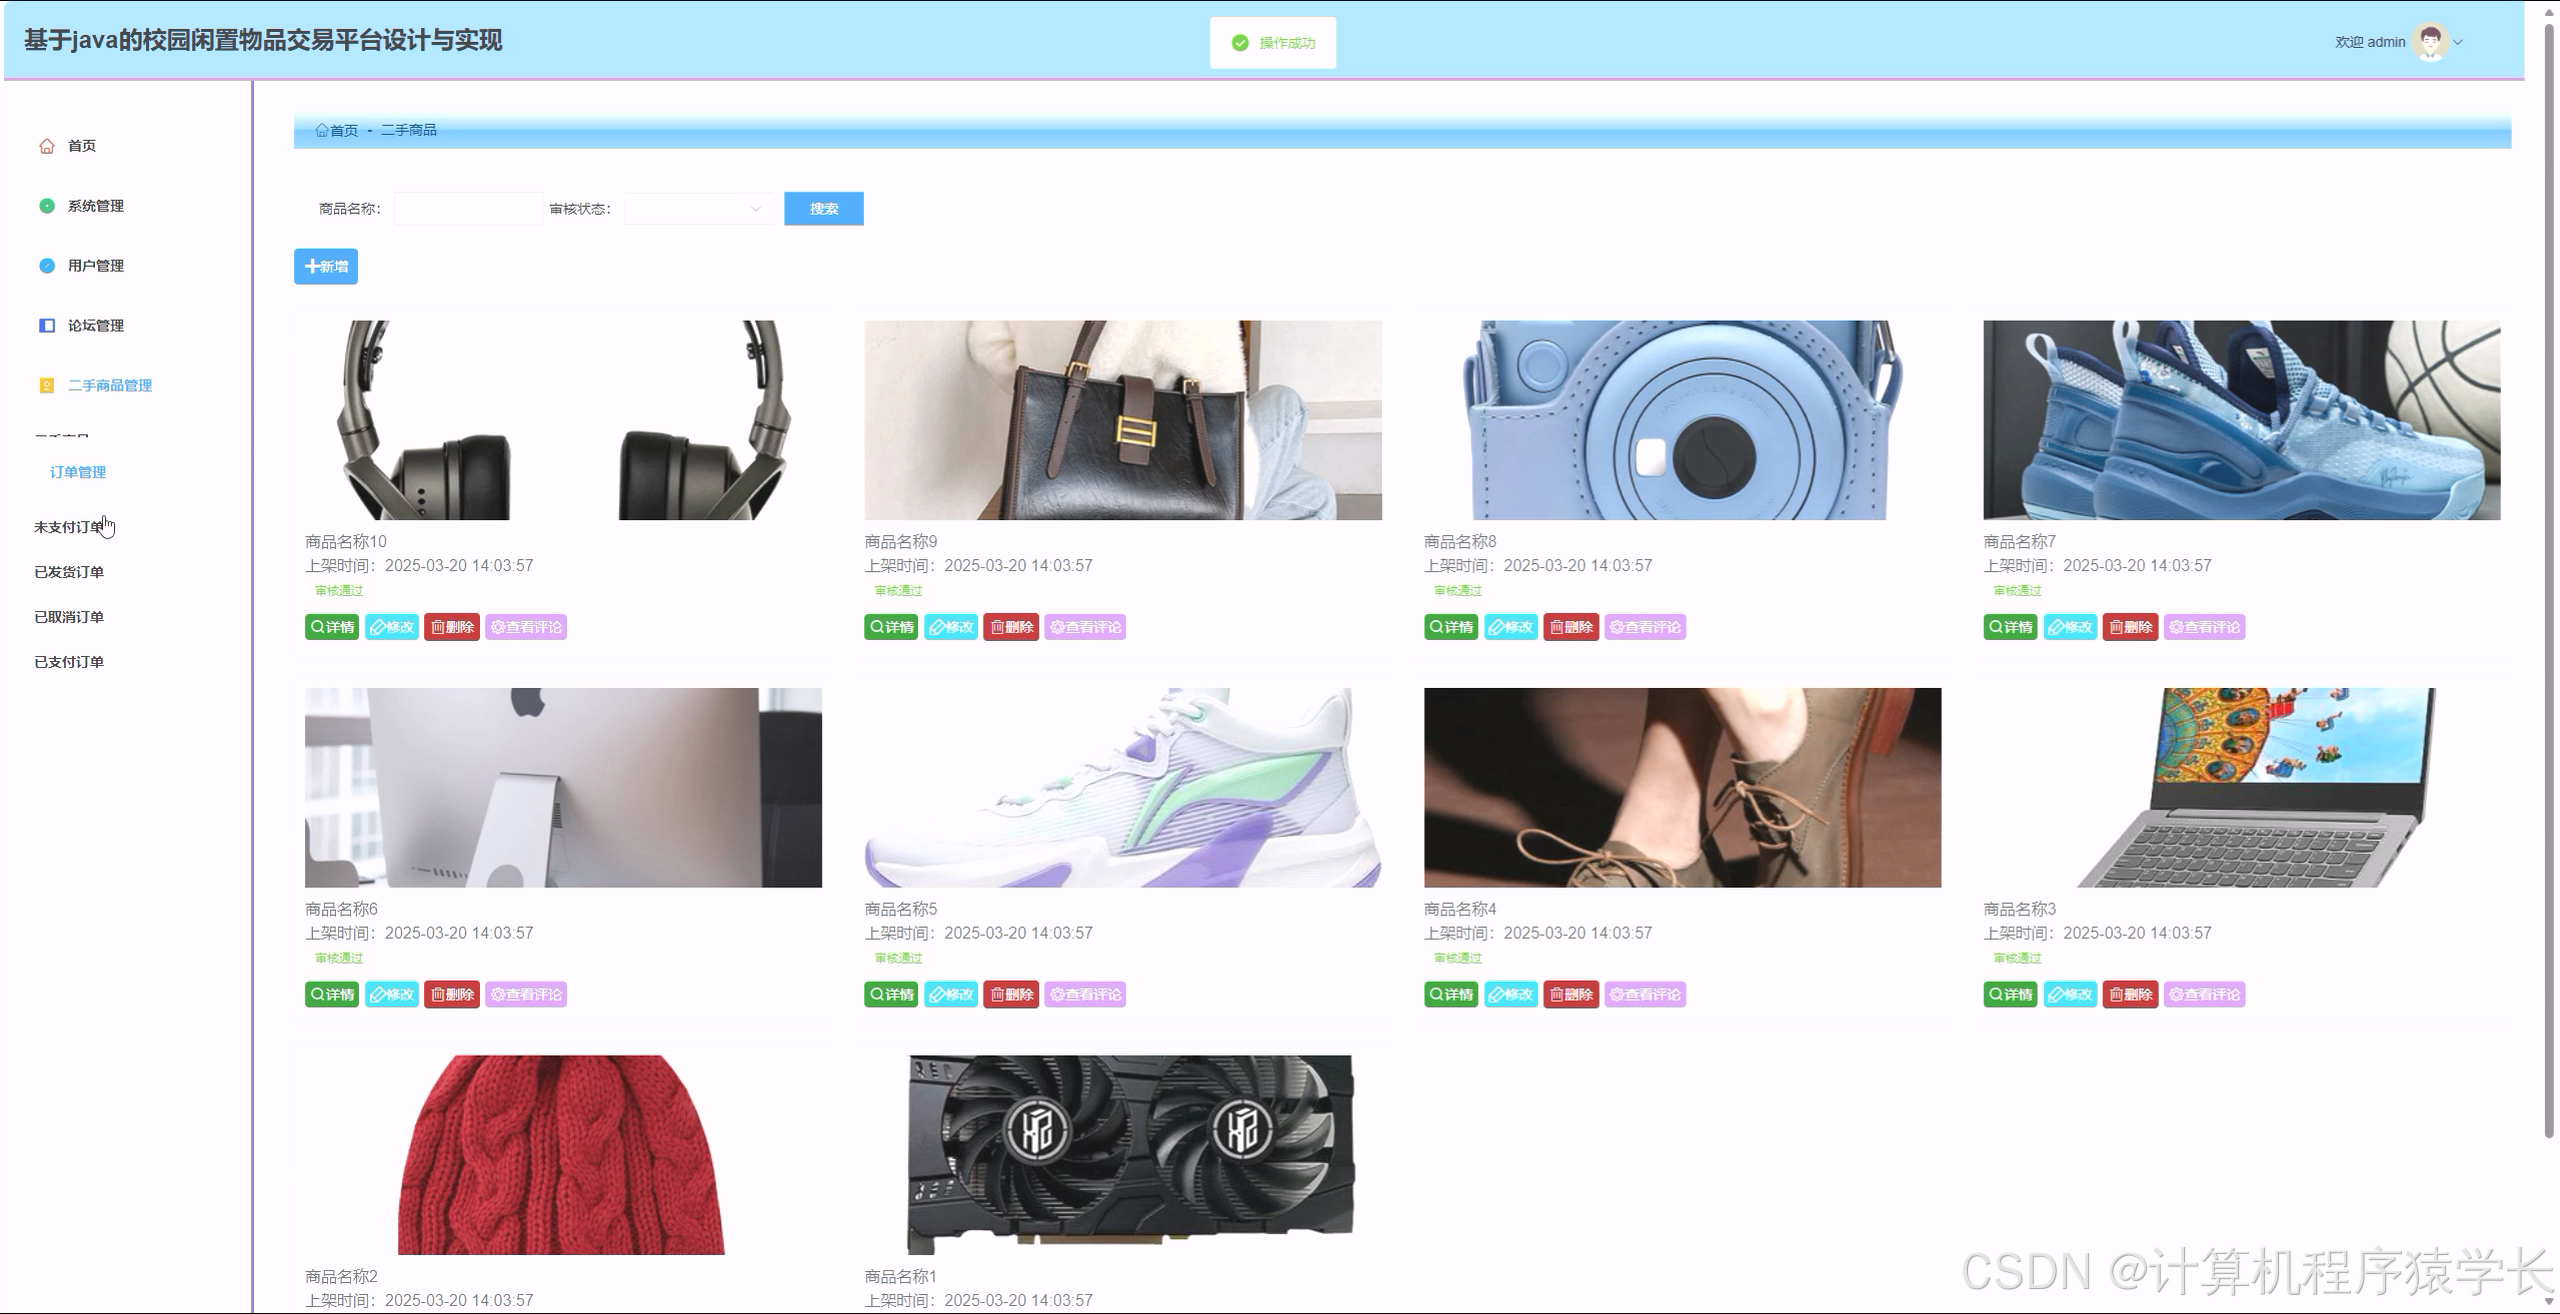The width and height of the screenshot is (2560, 1314).
Task: Click 删除 trash button for 商品名称10
Action: click(452, 627)
